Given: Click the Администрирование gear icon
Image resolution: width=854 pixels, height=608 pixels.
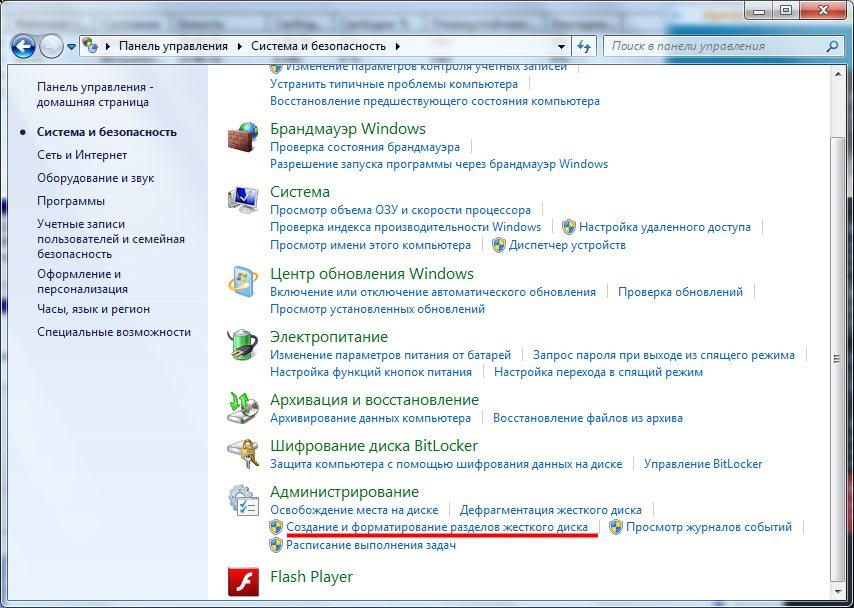Looking at the screenshot, I should [242, 499].
